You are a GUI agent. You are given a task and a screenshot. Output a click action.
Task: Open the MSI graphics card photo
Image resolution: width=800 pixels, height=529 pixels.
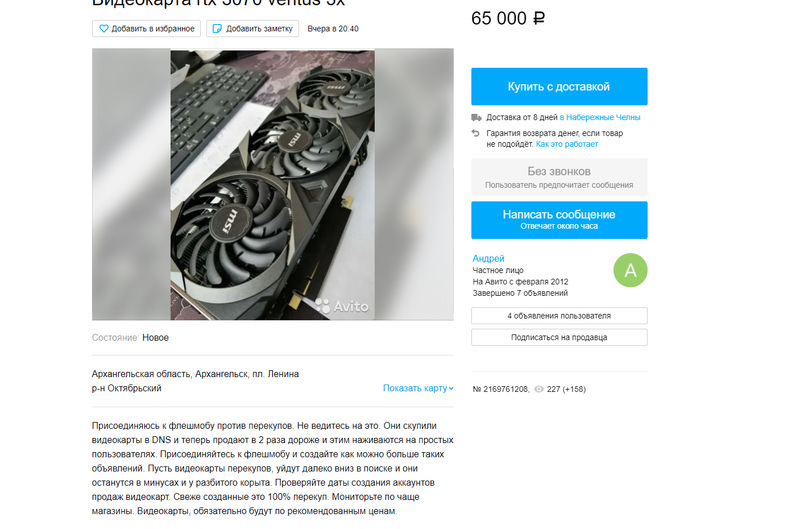(272, 184)
